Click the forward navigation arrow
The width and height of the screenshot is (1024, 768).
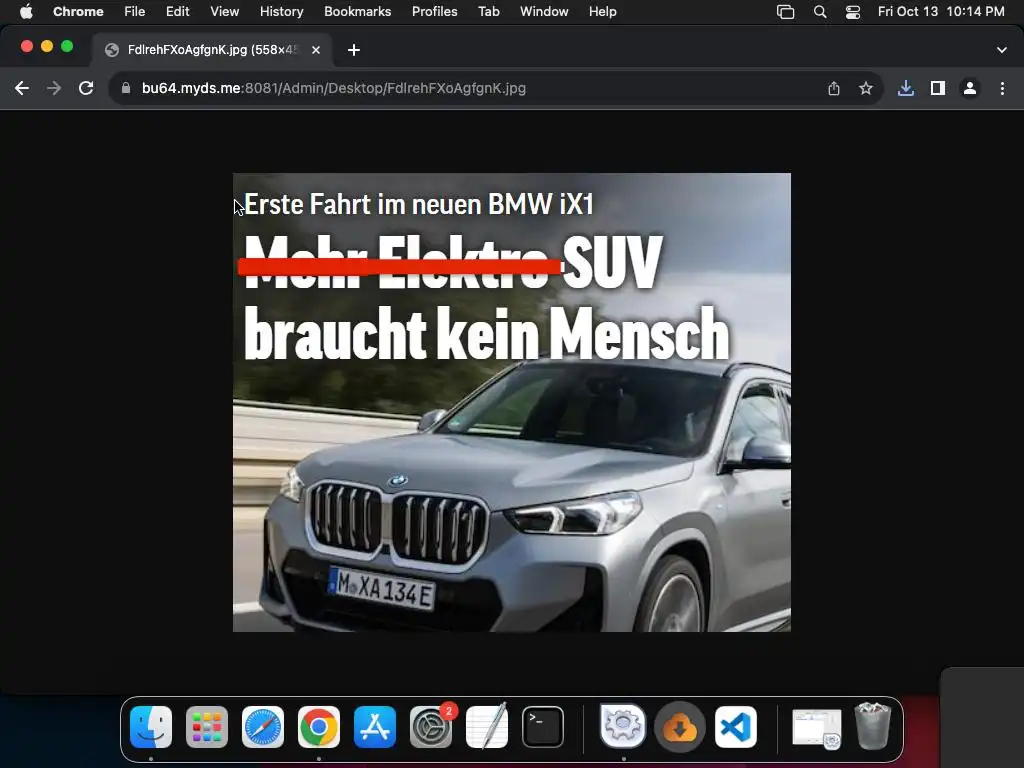click(54, 88)
